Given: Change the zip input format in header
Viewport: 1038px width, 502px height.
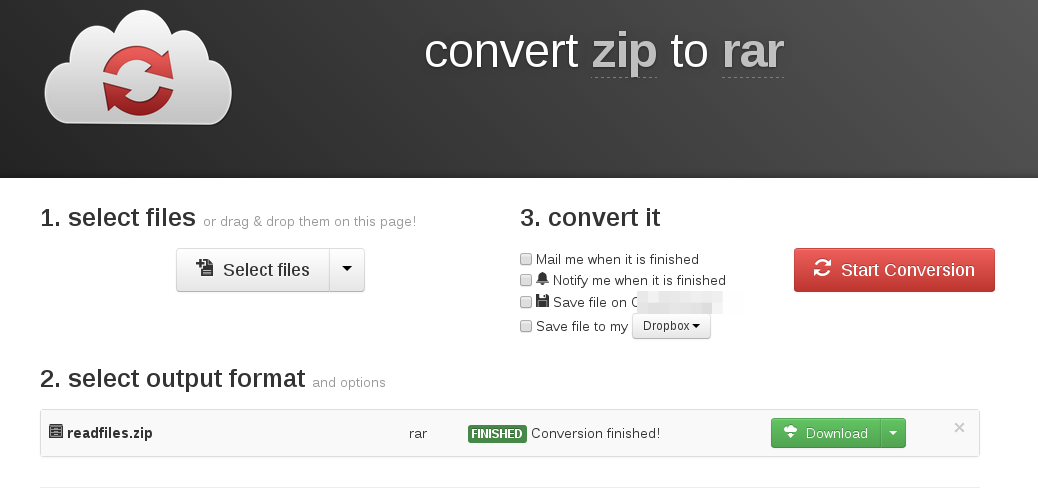Looking at the screenshot, I should click(x=624, y=52).
